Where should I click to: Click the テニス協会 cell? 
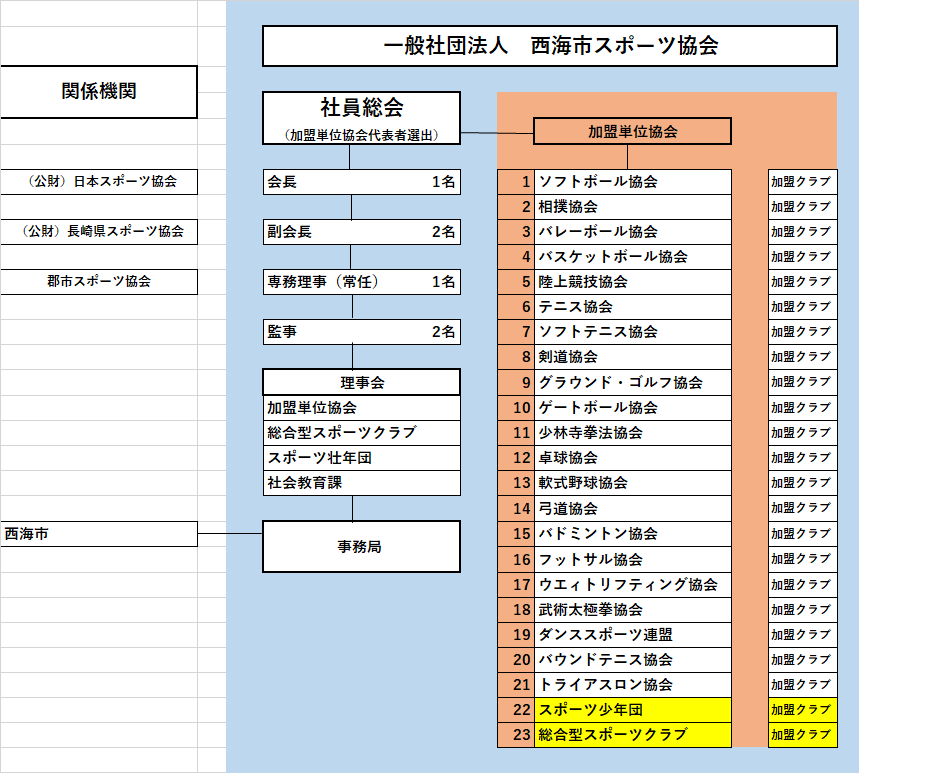pyautogui.click(x=633, y=307)
